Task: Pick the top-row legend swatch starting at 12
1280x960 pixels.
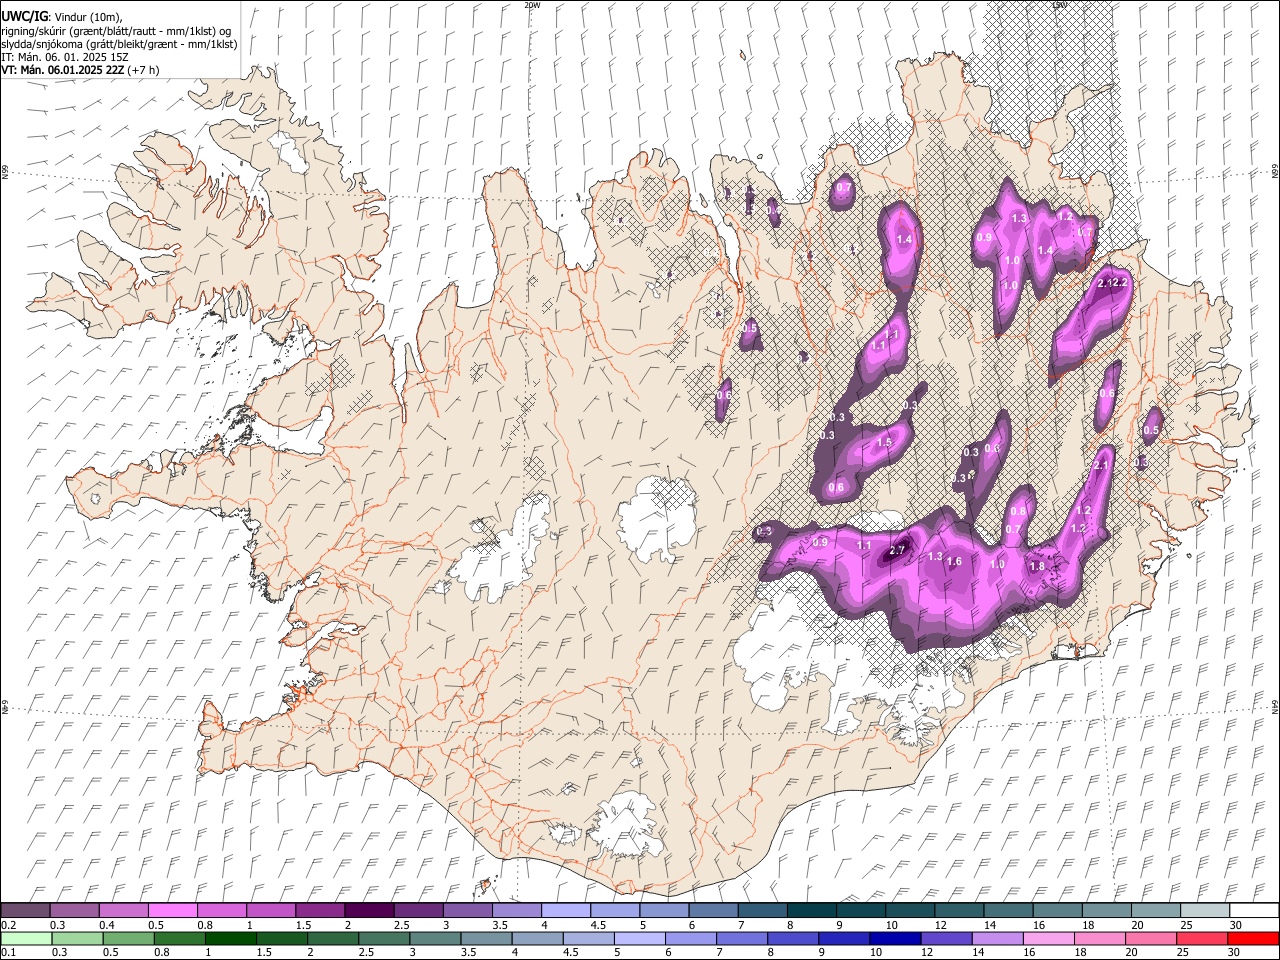Action: point(960,910)
